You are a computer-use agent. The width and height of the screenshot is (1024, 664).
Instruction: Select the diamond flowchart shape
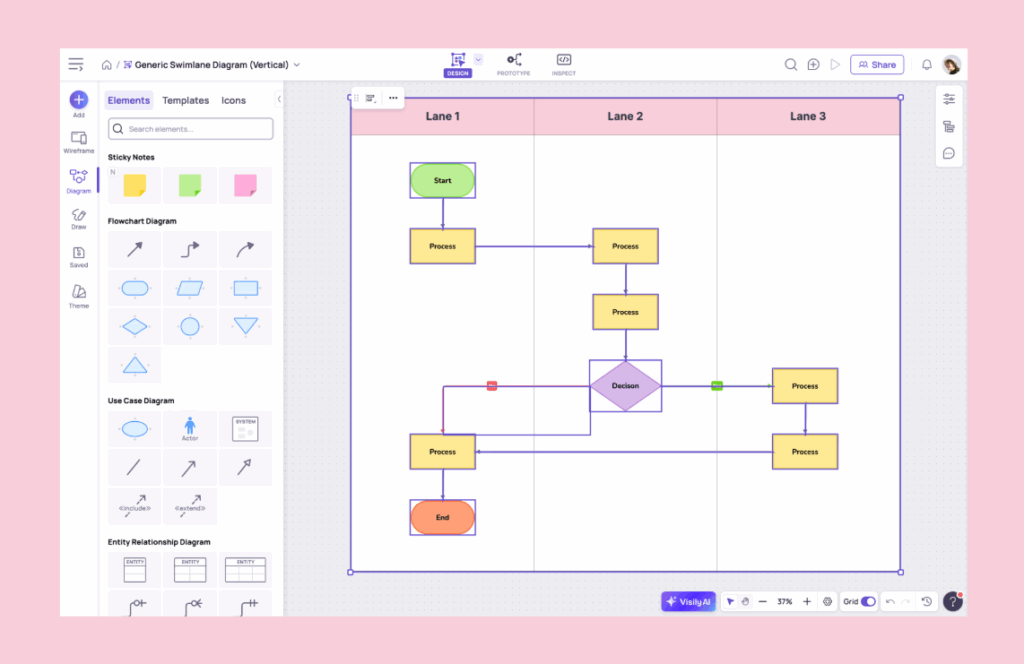point(135,326)
